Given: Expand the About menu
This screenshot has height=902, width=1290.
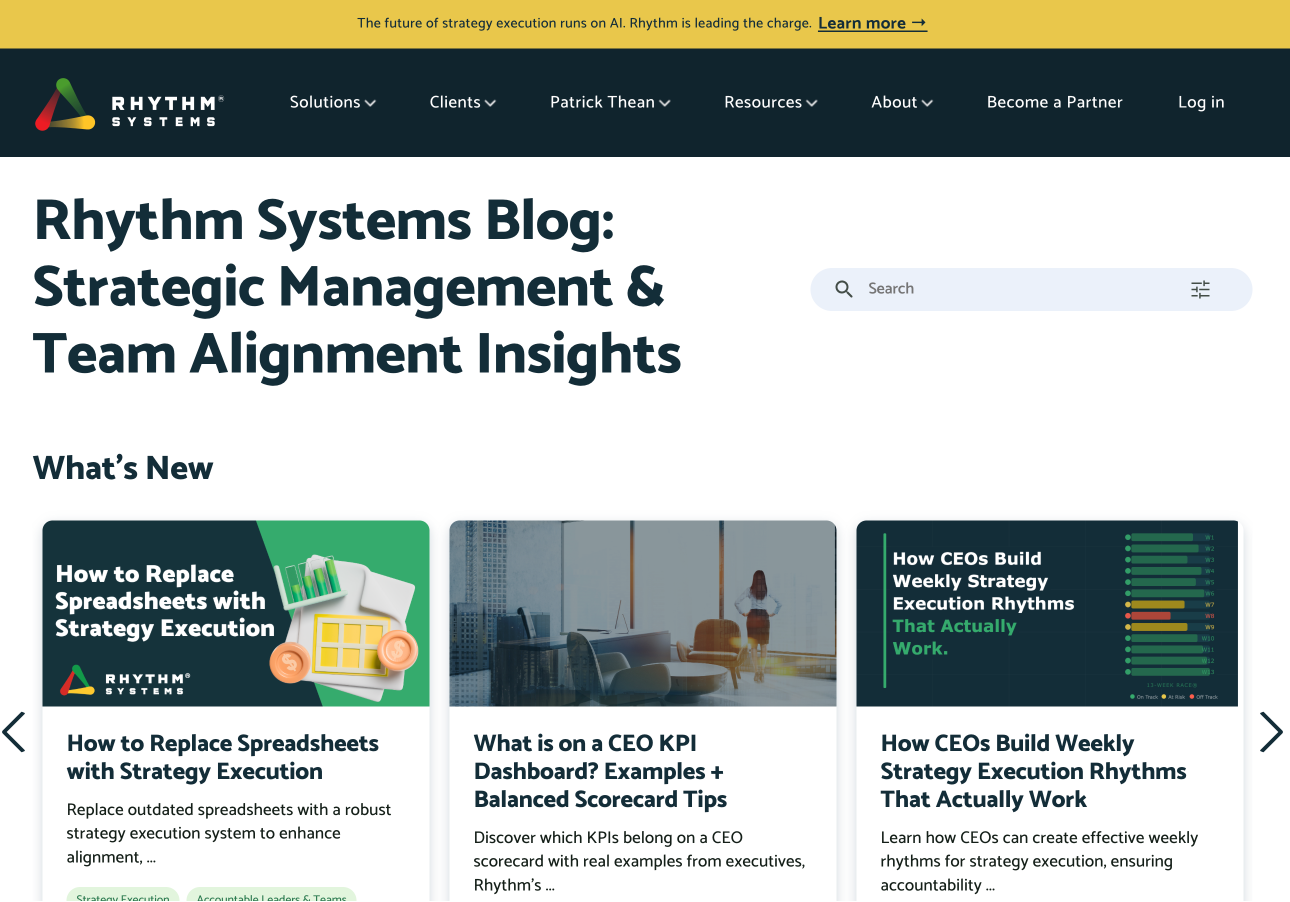Looking at the screenshot, I should point(902,102).
